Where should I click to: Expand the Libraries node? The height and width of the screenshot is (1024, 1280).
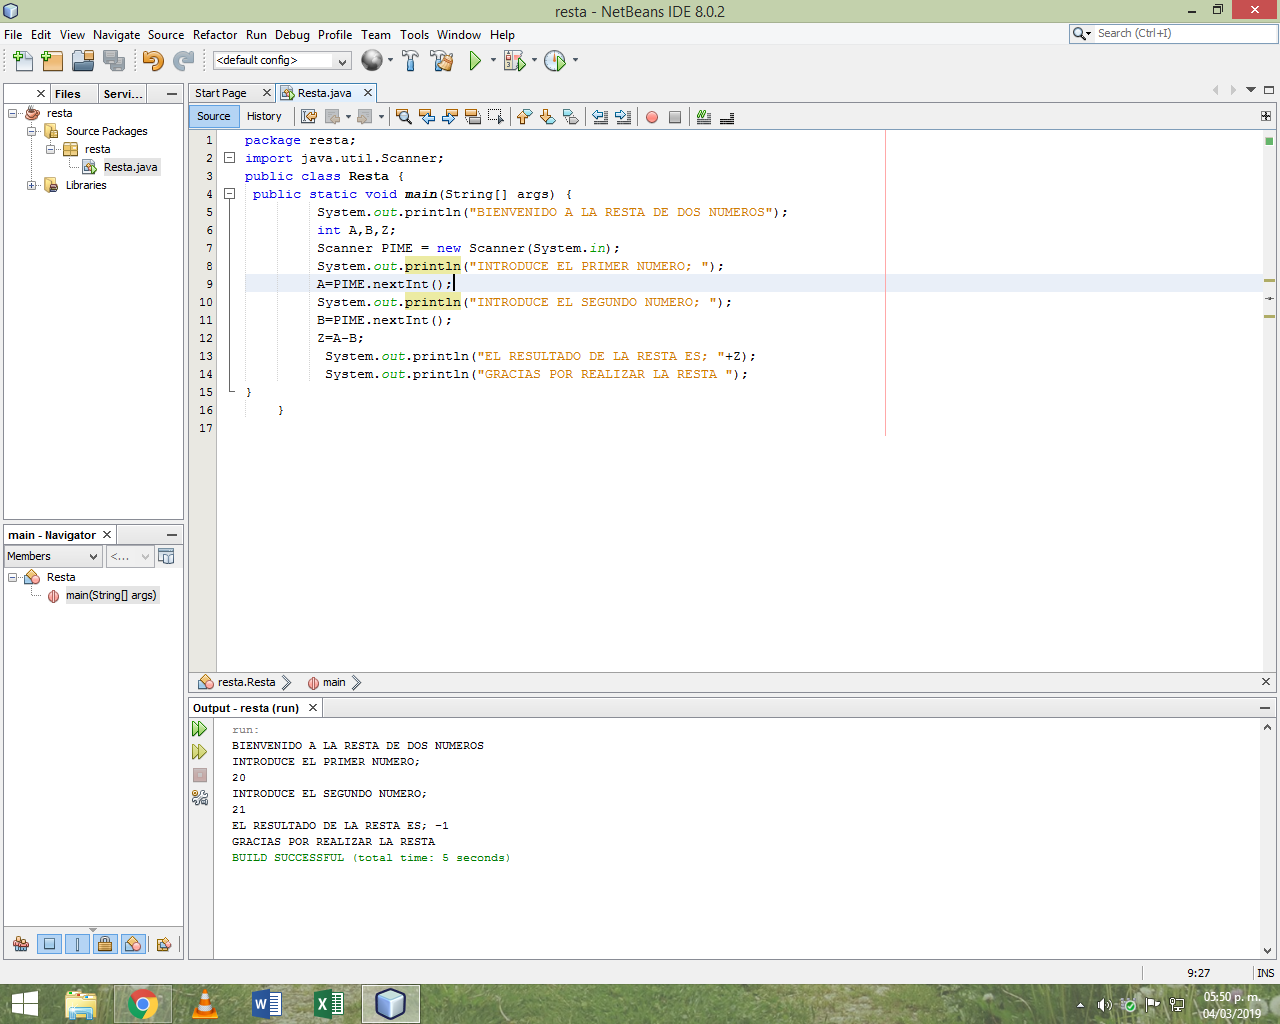click(31, 185)
